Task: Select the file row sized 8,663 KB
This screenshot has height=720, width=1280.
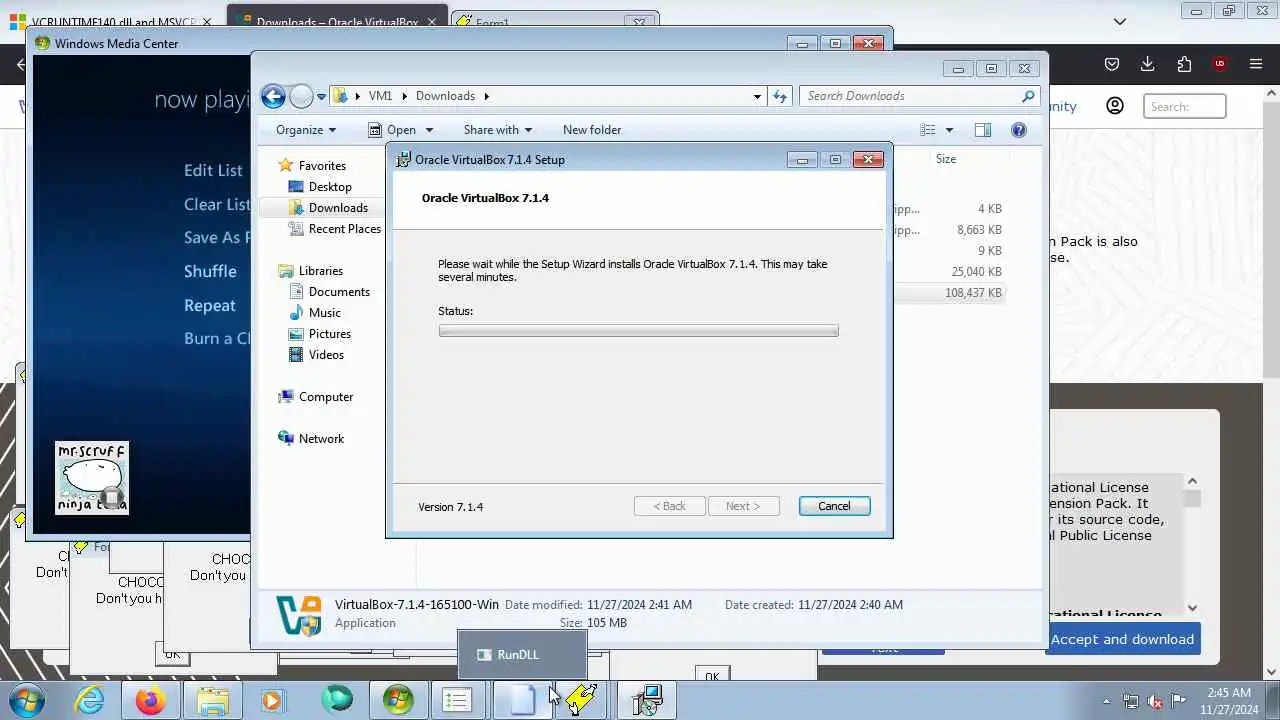Action: 948,230
